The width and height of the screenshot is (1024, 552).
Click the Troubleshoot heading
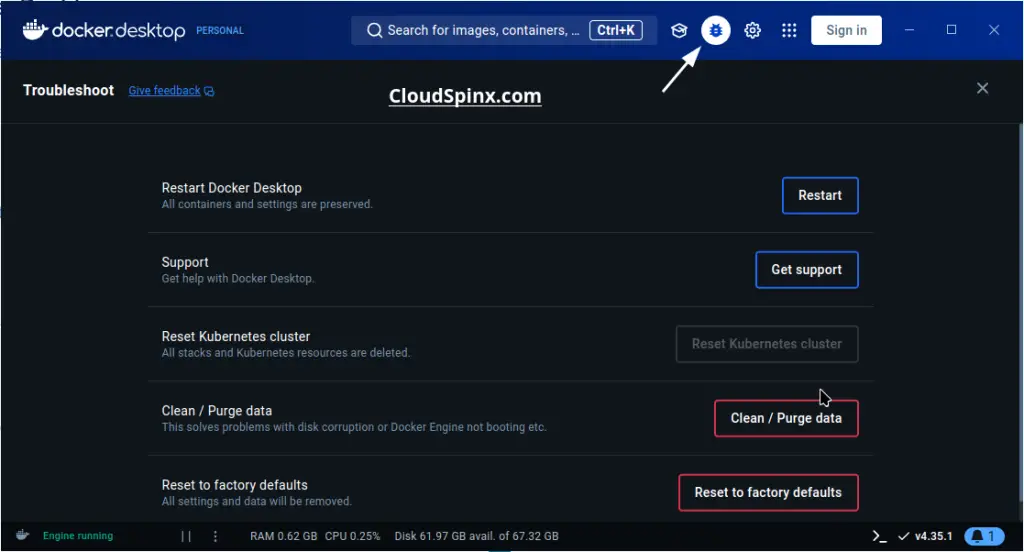tap(69, 90)
